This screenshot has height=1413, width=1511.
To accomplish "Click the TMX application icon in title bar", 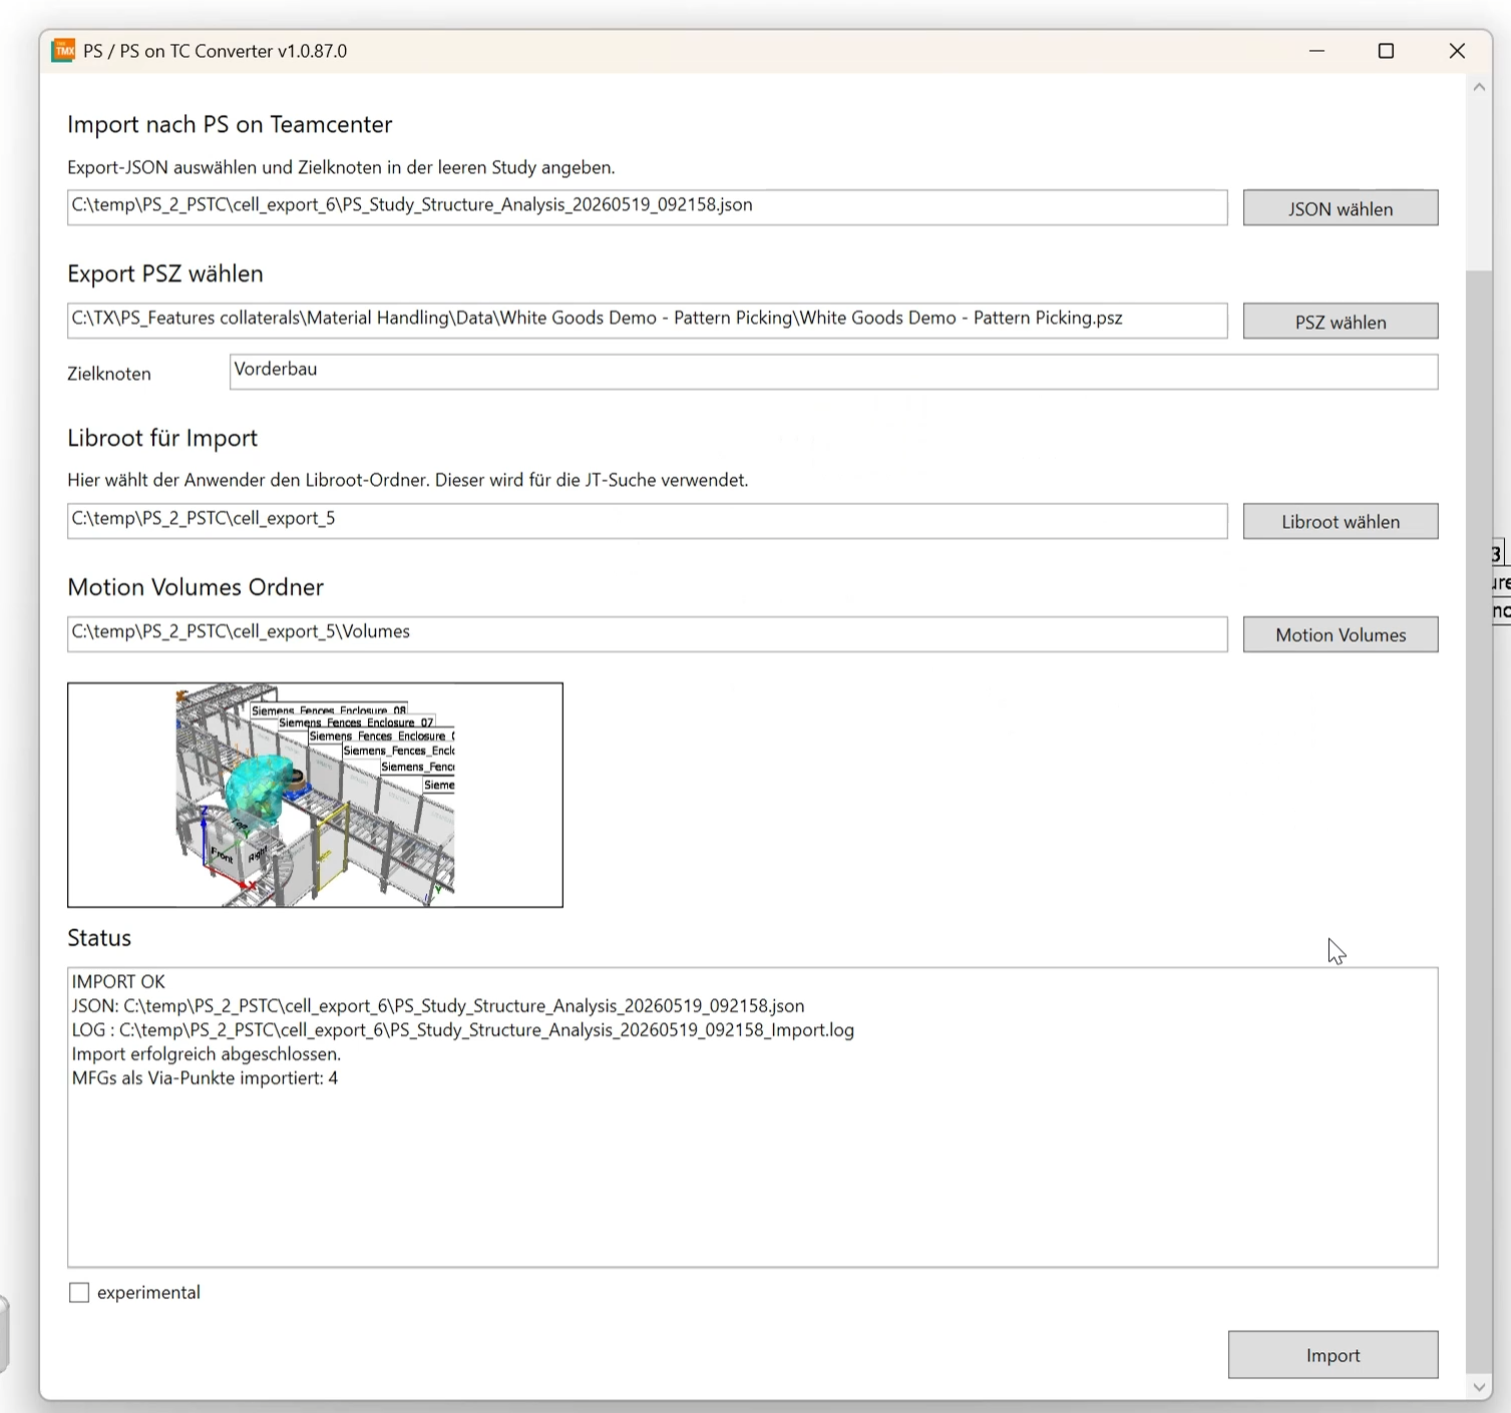I will click(63, 50).
